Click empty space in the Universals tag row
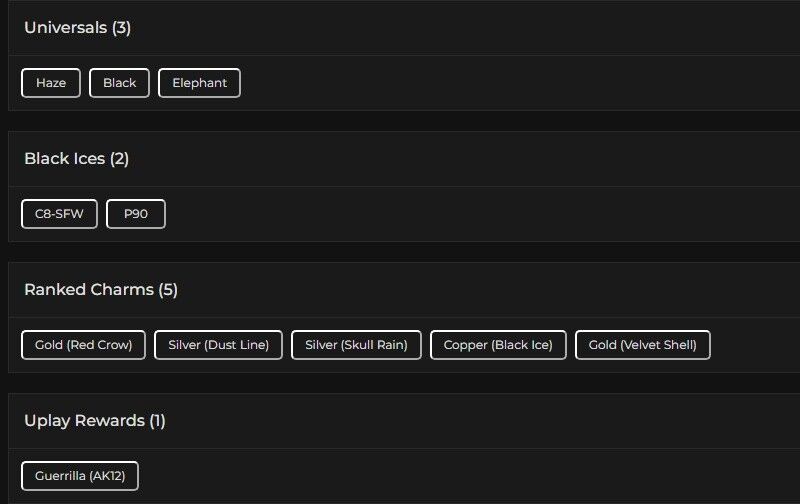 click(x=500, y=83)
